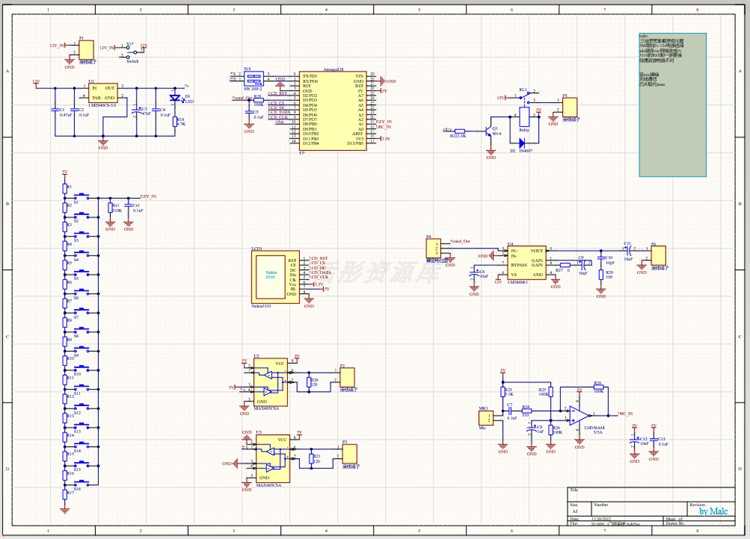Select the feedback resistor above the op-amp
750x539 pixels.
click(x=598, y=387)
